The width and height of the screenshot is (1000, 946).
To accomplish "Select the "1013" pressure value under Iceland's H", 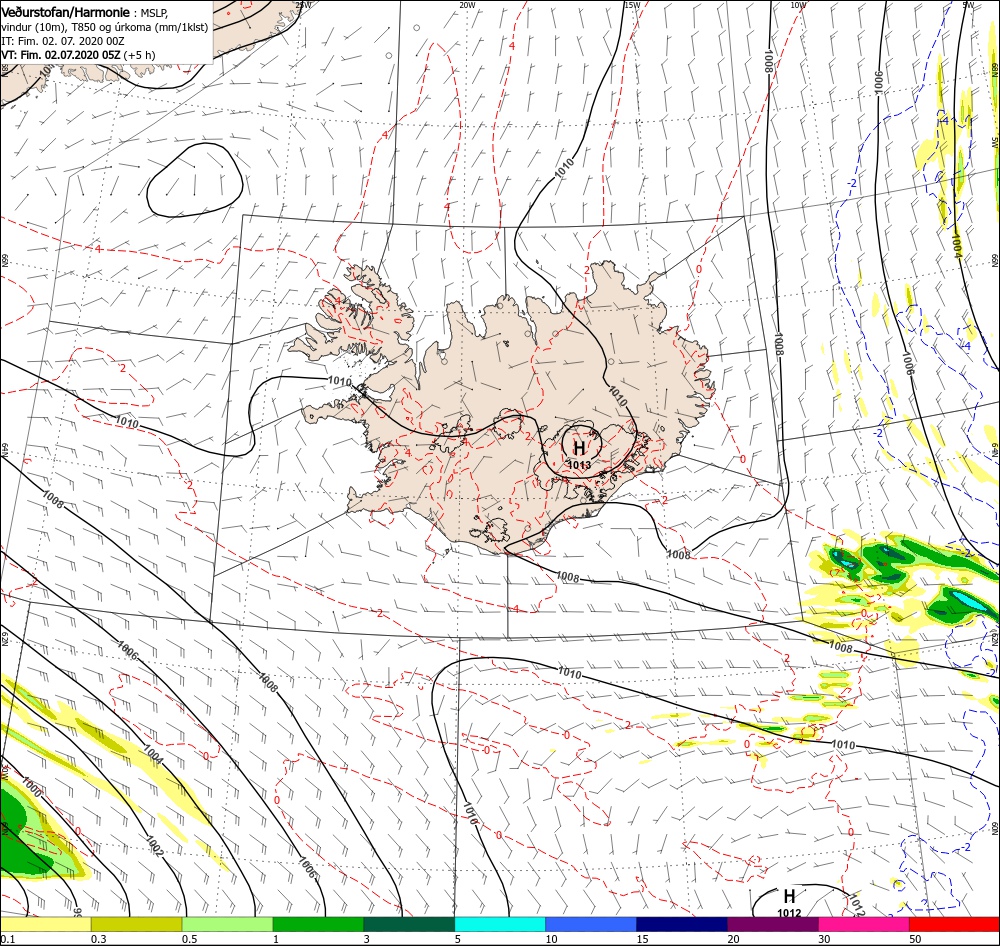I will point(579,465).
